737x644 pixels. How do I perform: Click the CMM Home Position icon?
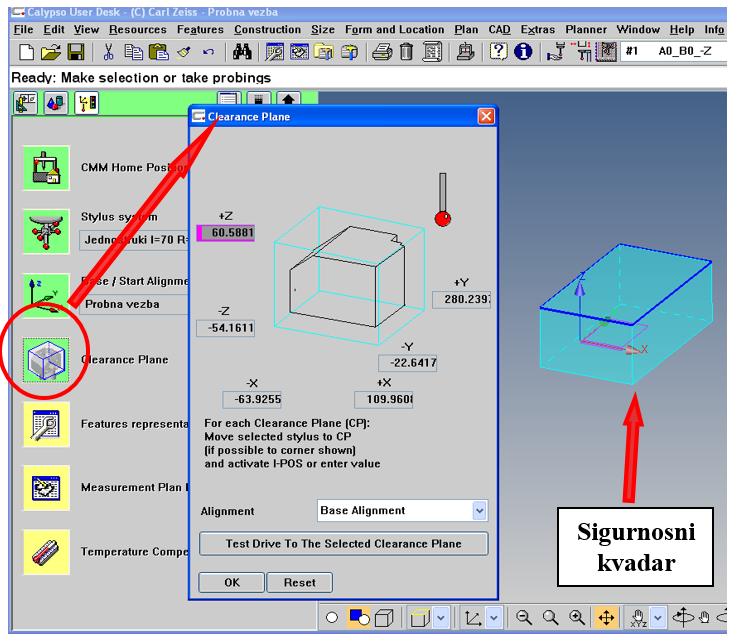tap(46, 168)
